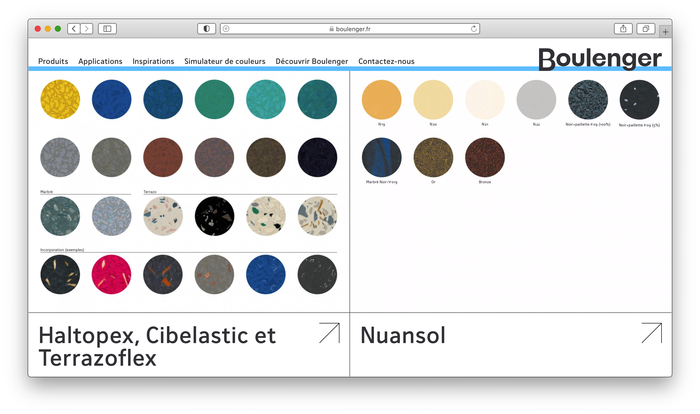Click the 'Incorporation (exemples)' section label
This screenshot has height=414, width=700.
(x=62, y=250)
